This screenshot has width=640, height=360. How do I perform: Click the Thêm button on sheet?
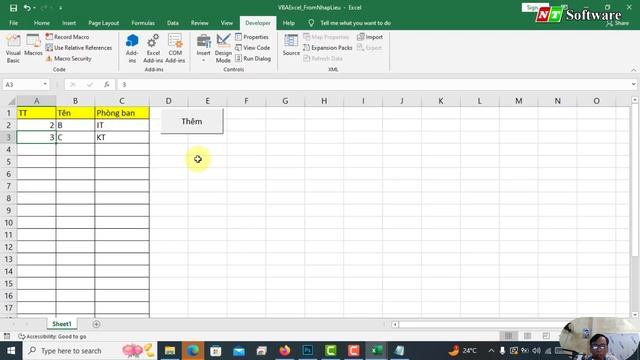(192, 121)
